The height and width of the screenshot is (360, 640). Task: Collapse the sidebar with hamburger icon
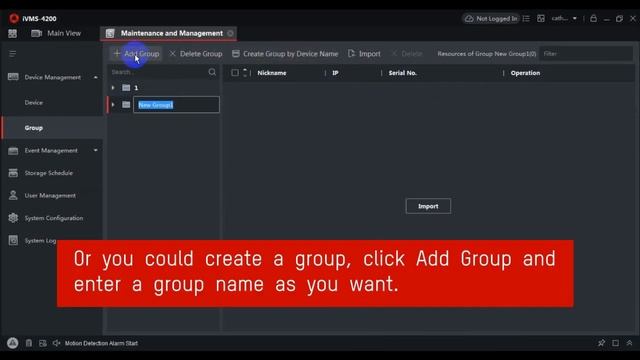[x=13, y=54]
